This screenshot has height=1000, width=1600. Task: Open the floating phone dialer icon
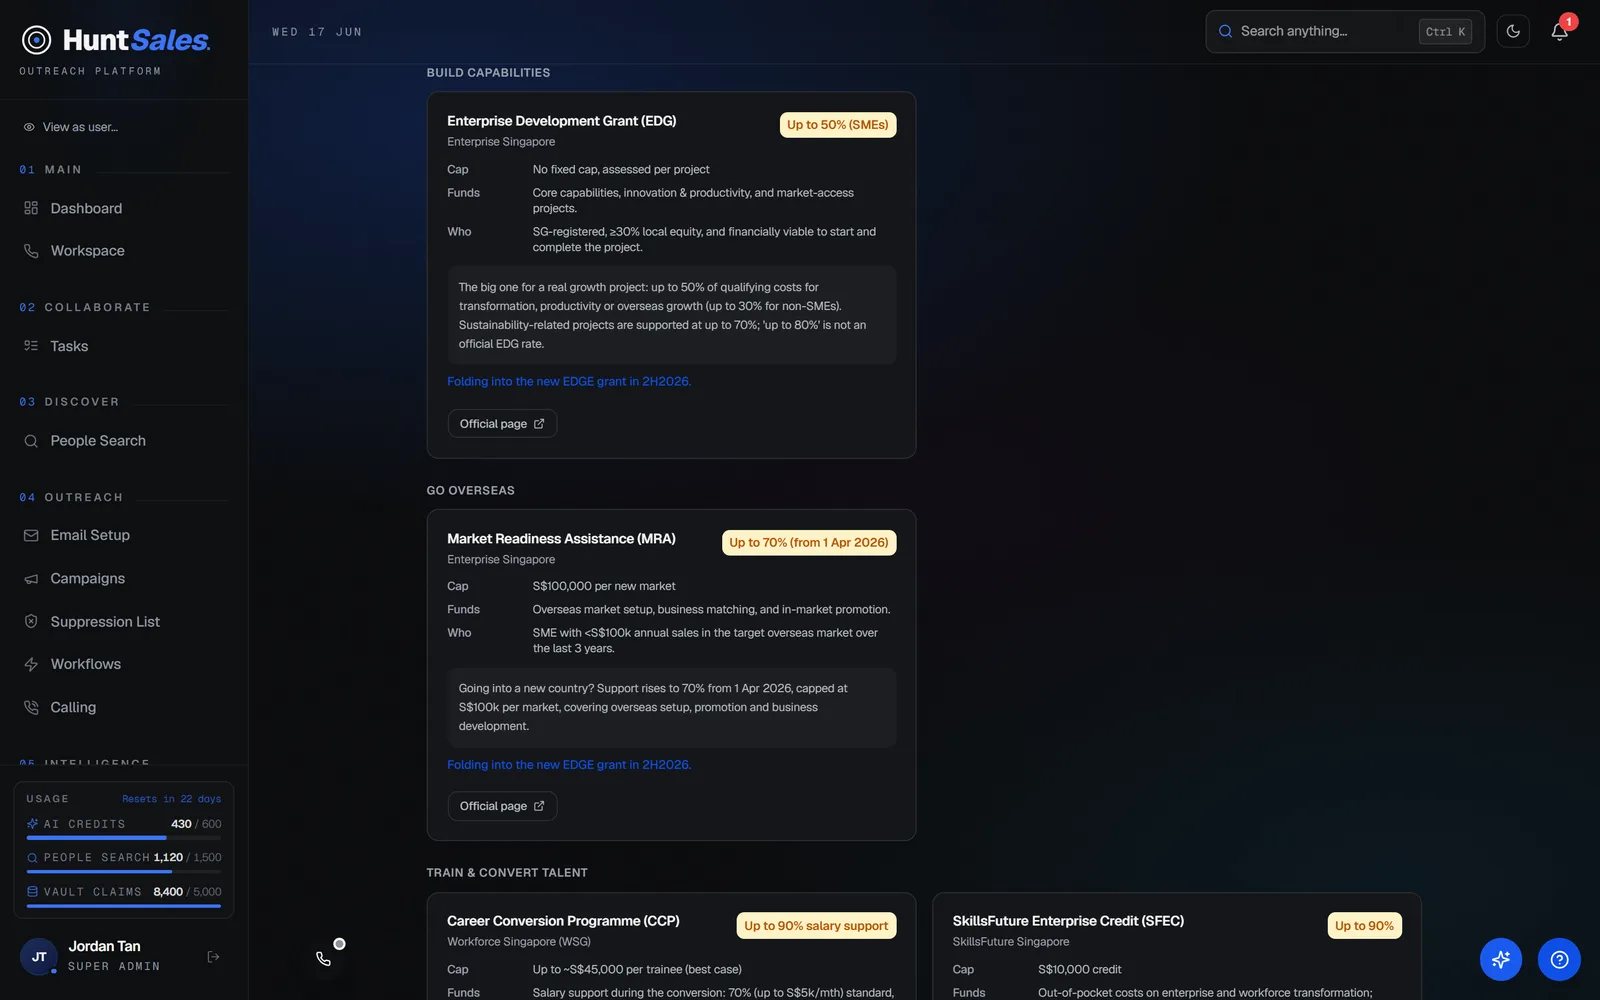click(x=323, y=958)
